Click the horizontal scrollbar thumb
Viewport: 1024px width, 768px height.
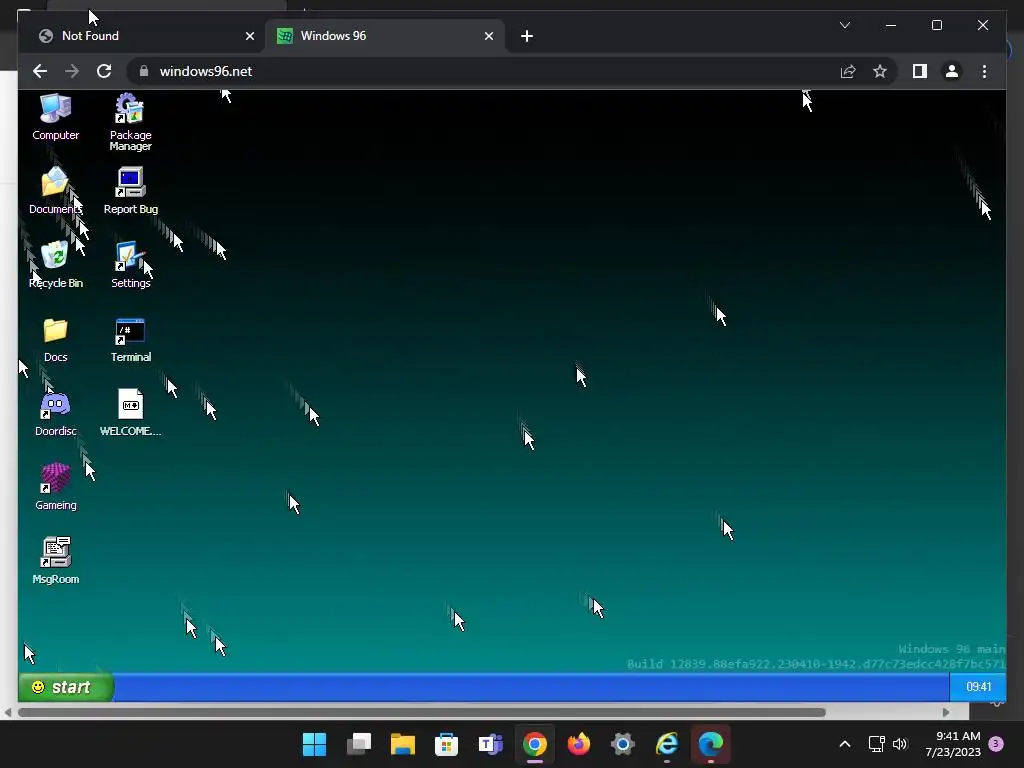tap(422, 712)
